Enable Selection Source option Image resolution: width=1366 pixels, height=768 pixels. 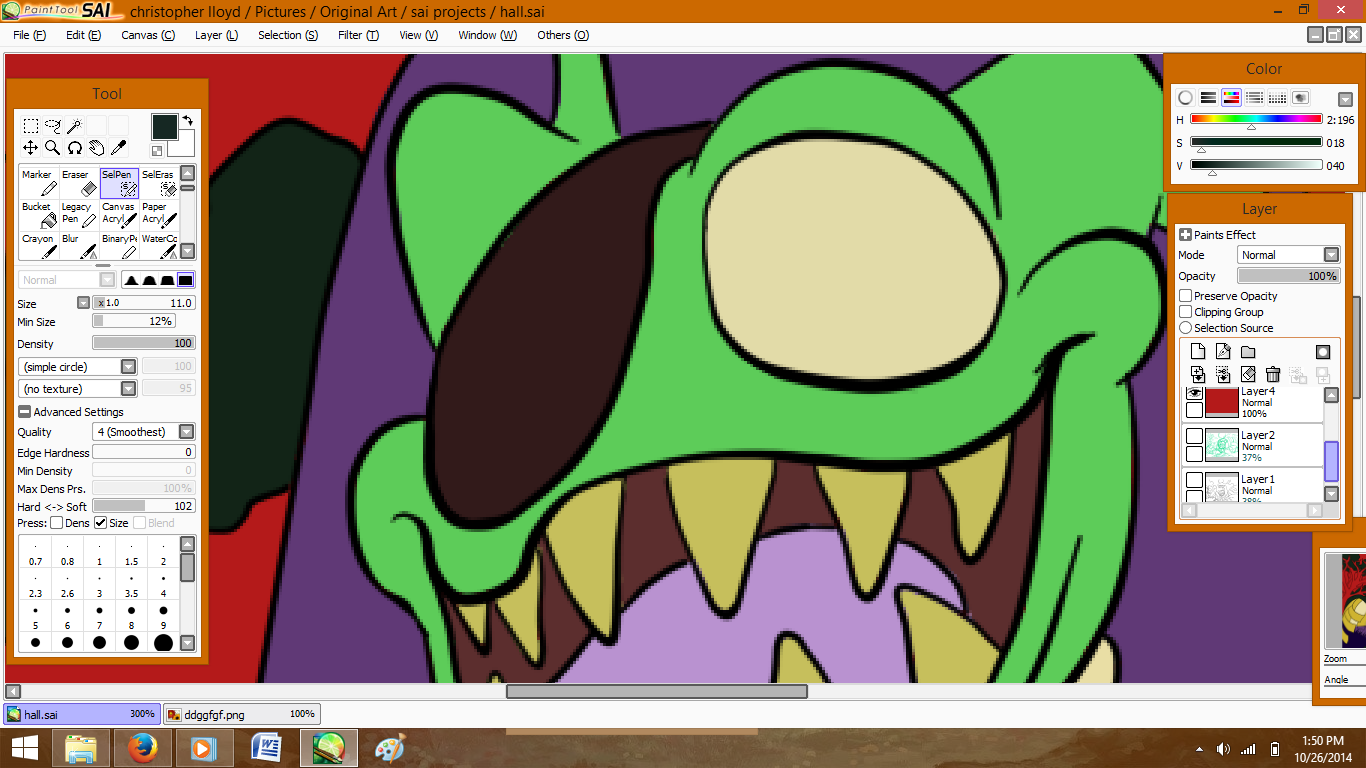(x=1186, y=328)
